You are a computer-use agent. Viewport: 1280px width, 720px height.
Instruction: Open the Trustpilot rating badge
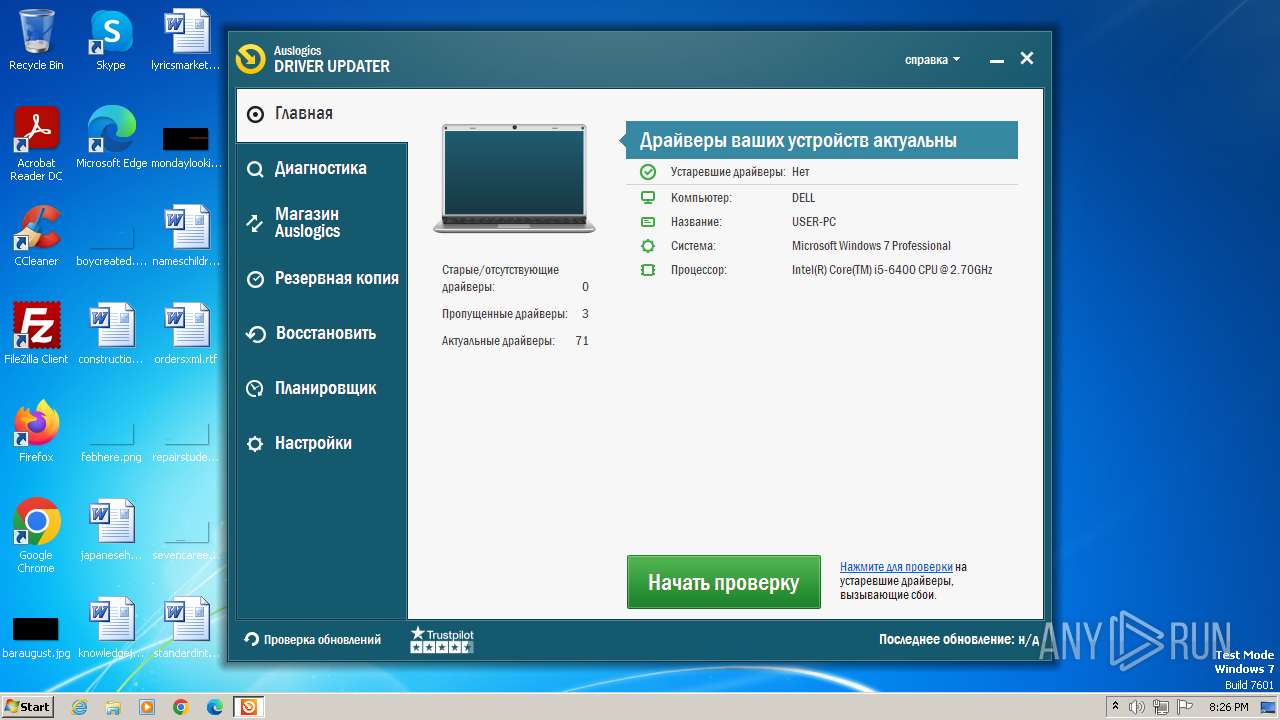tap(441, 640)
